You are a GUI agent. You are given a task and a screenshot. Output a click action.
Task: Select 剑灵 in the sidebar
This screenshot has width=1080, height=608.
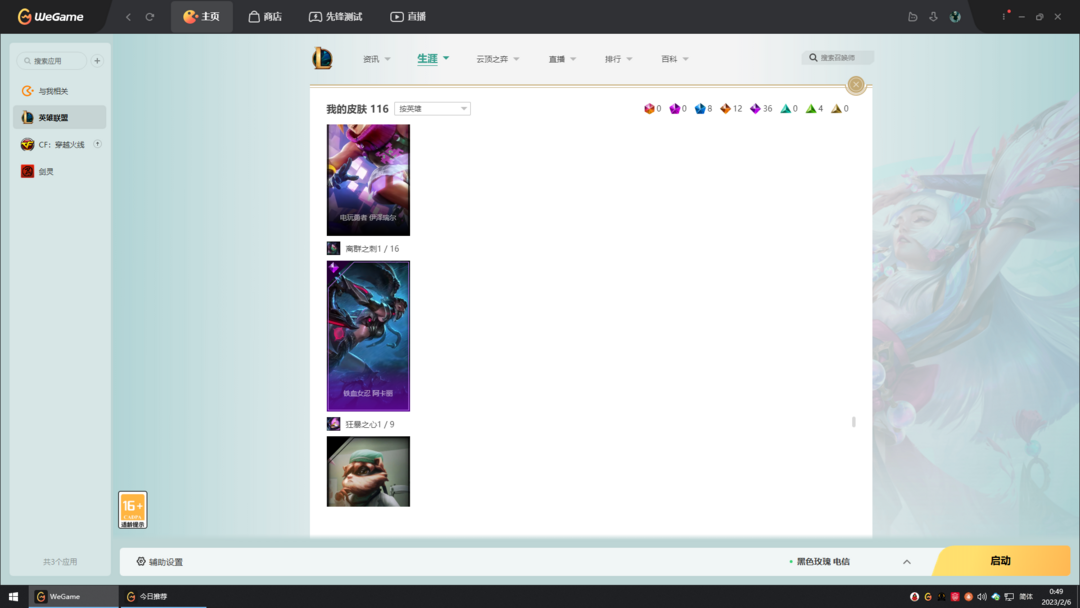pyautogui.click(x=60, y=171)
